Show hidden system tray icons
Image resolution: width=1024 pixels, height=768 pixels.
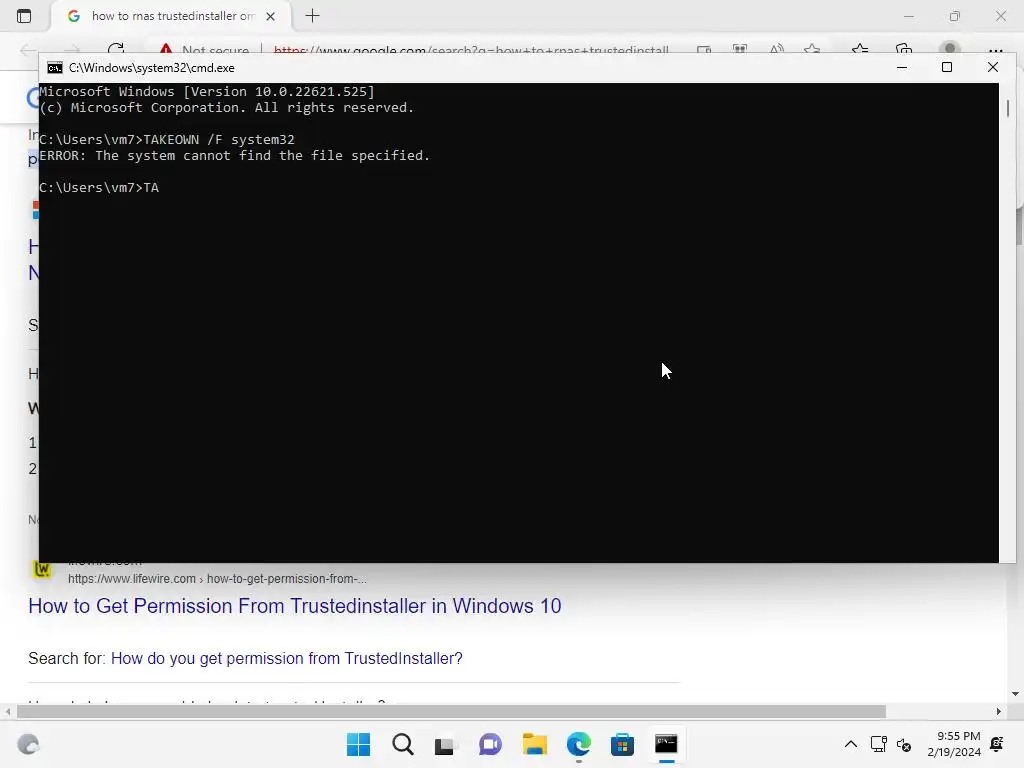[850, 744]
